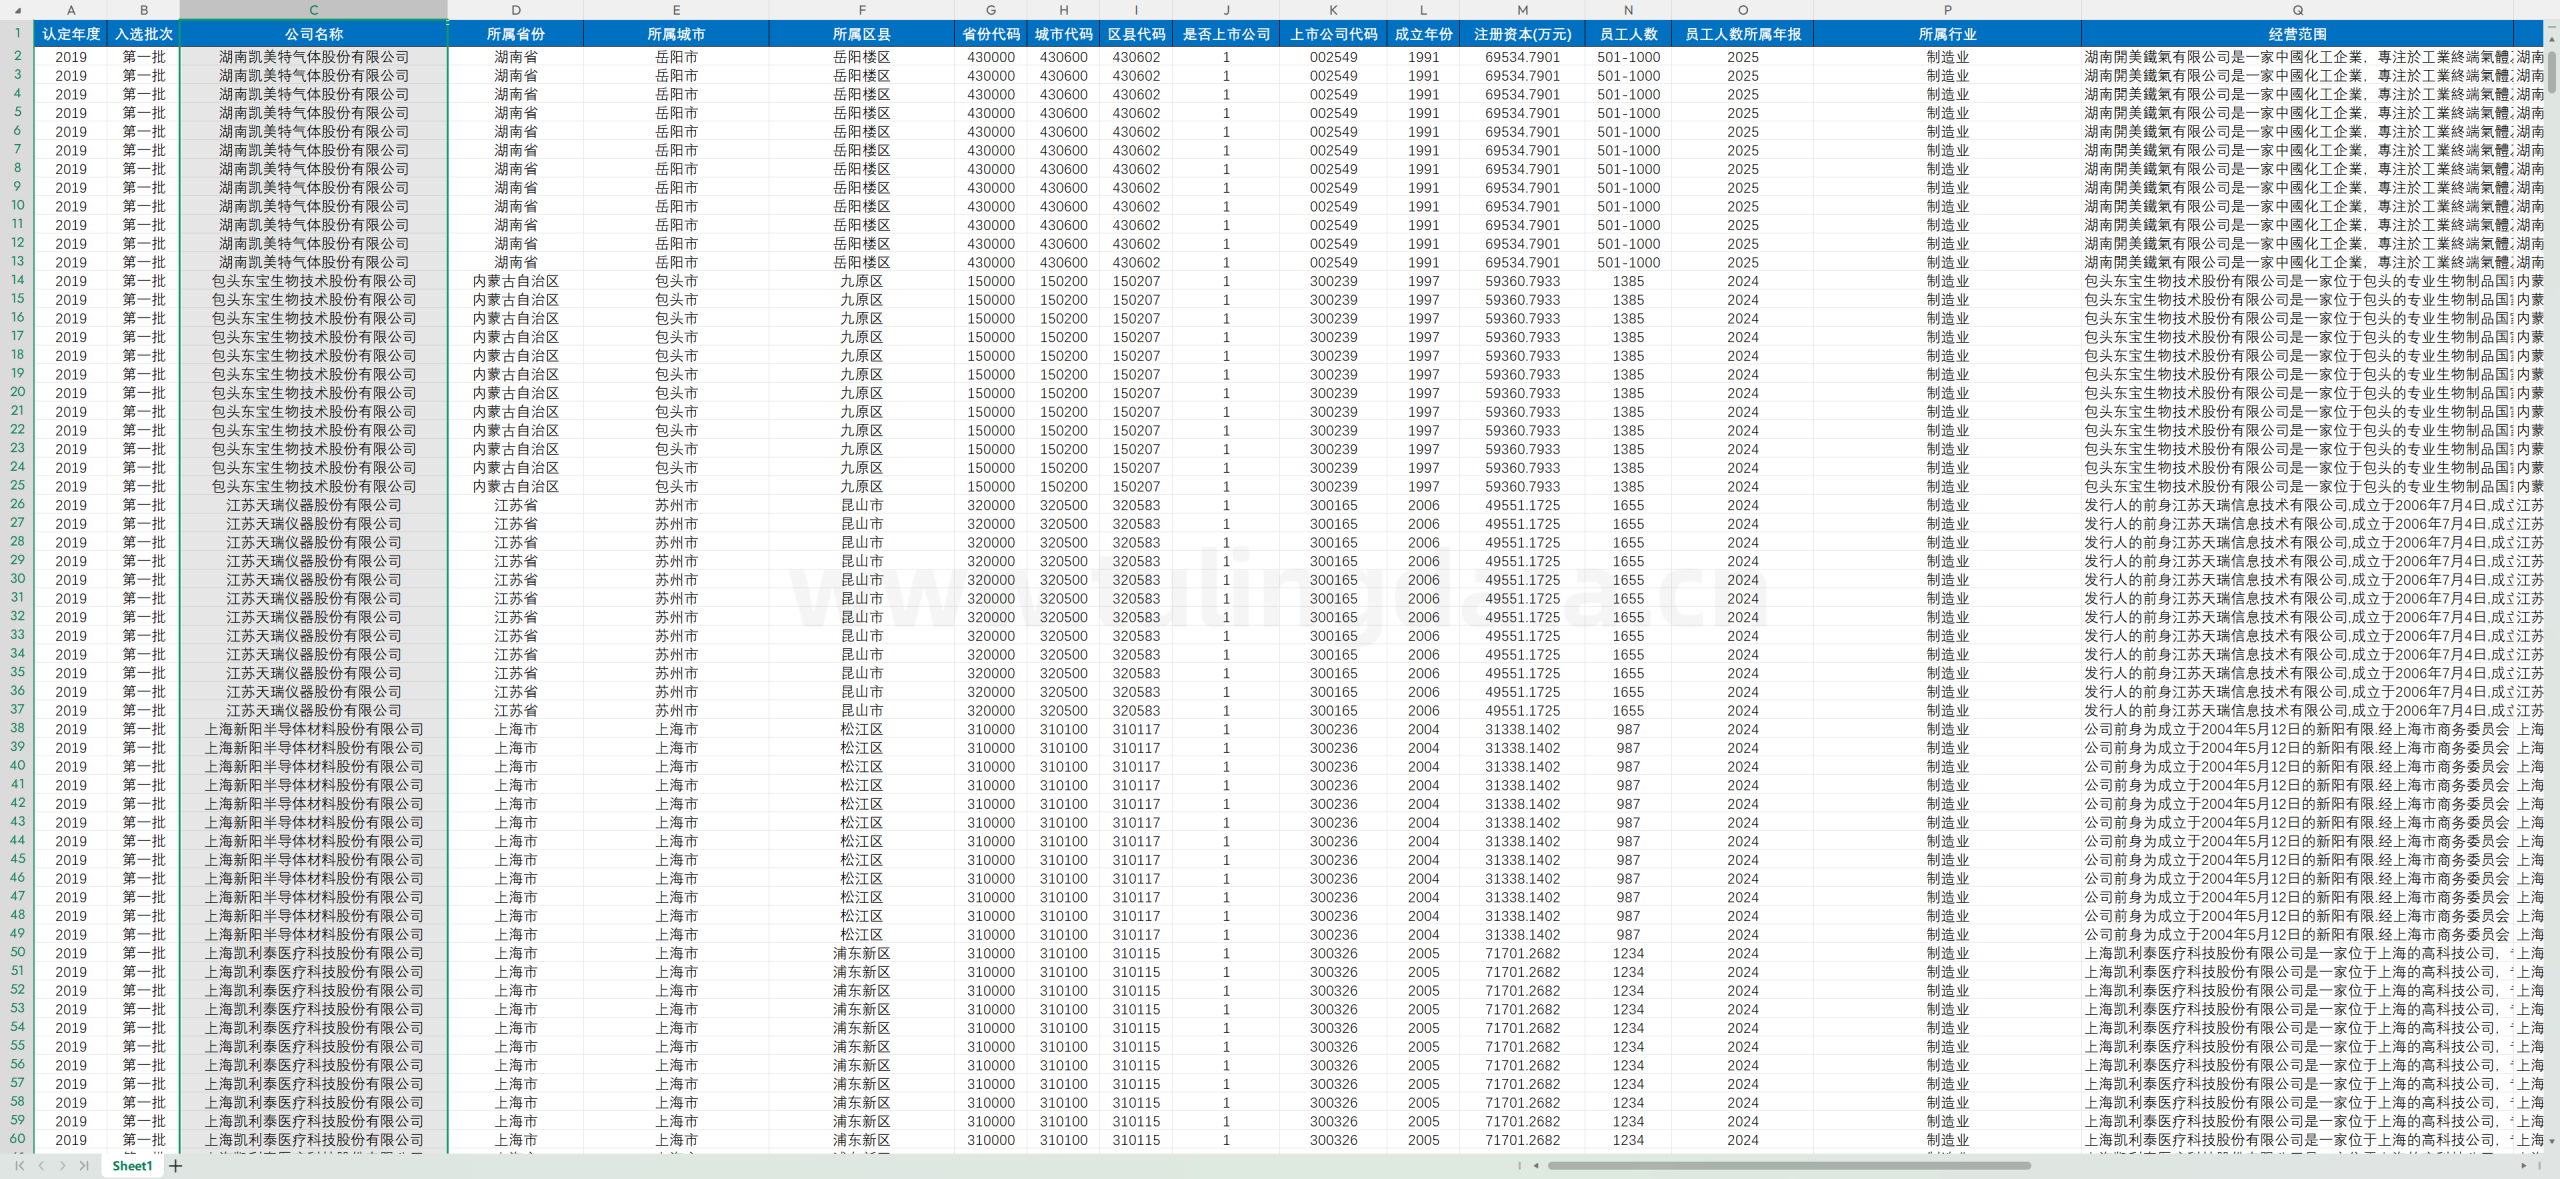
Task: Click 内蒙古自治区 cell in row 20
Action: pos(516,393)
